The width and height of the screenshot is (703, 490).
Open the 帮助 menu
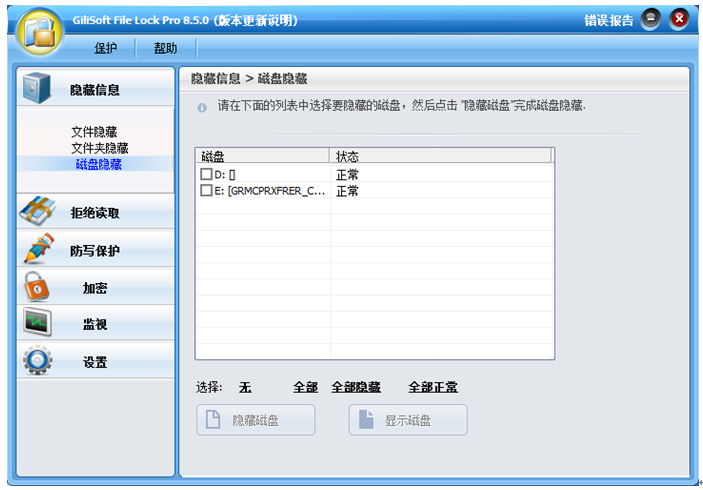(165, 48)
